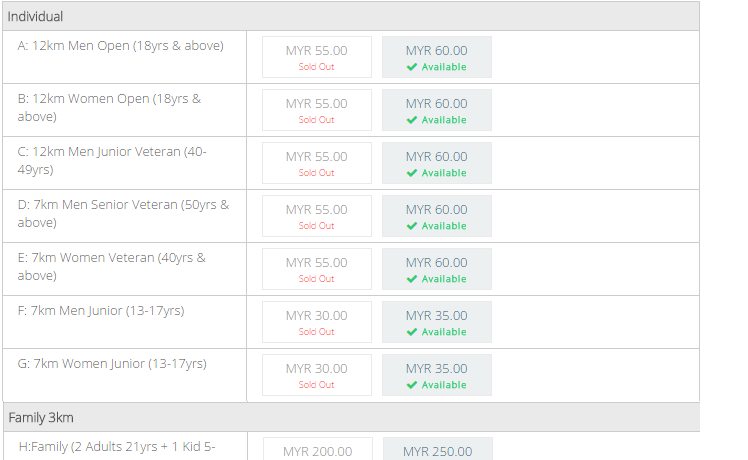Click the MYR 200.00 Family price box

(318, 449)
